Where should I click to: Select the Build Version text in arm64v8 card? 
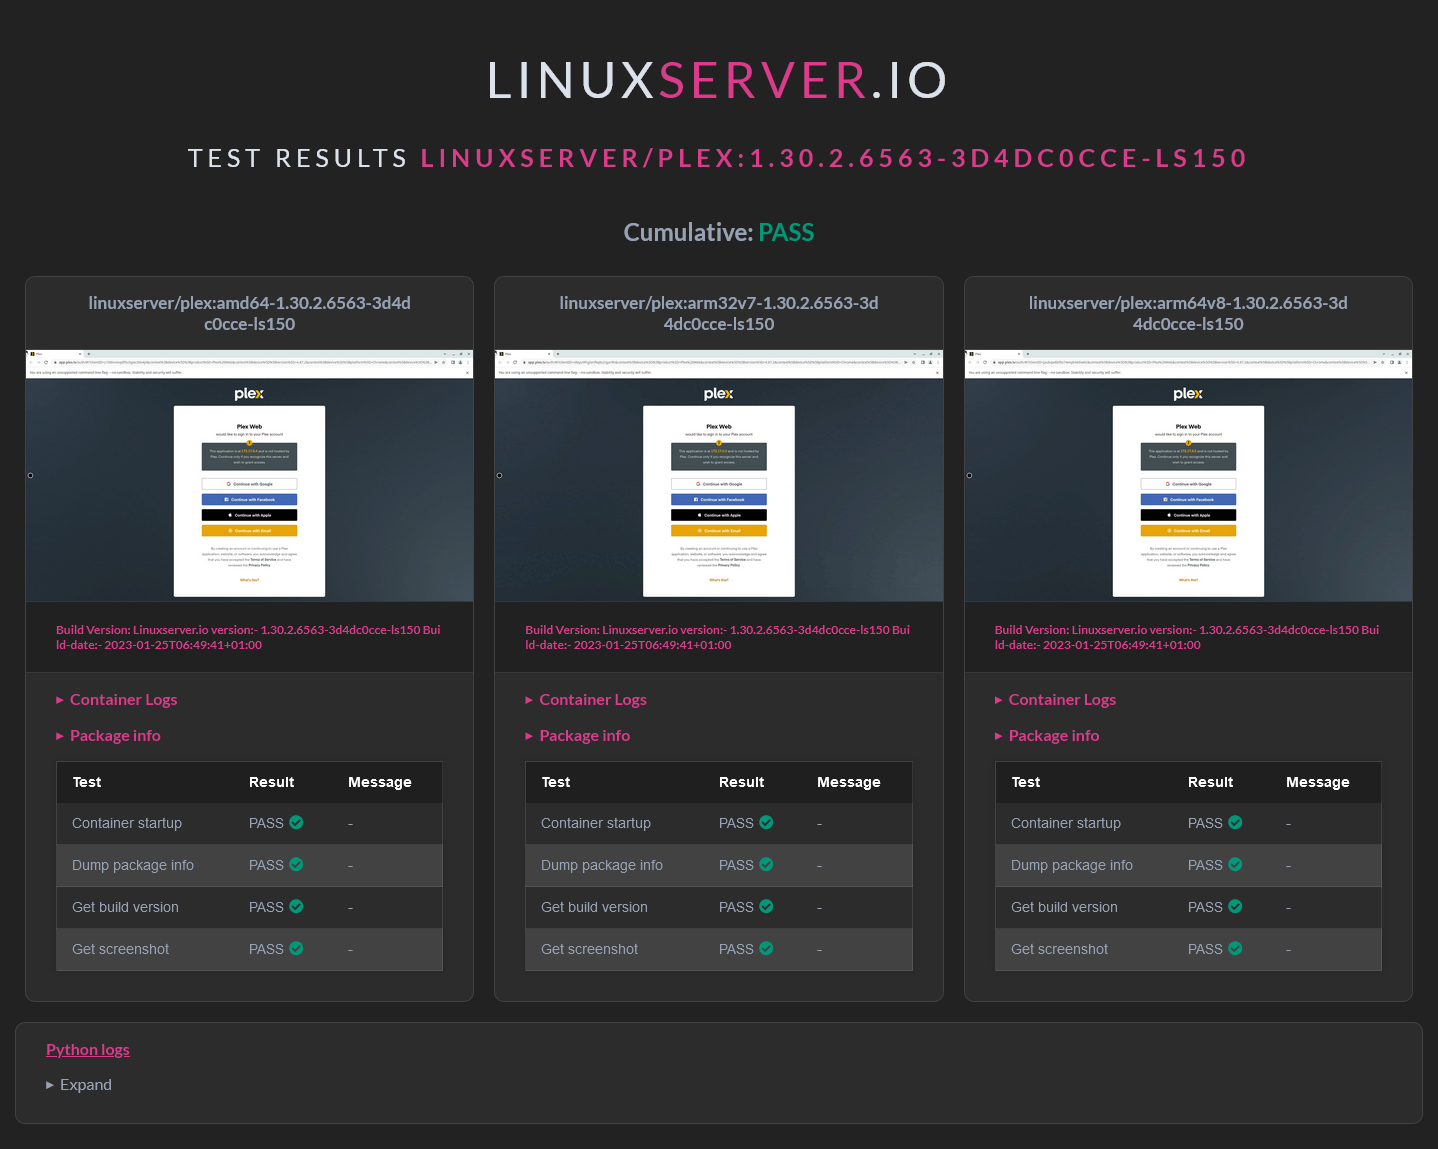(1187, 637)
